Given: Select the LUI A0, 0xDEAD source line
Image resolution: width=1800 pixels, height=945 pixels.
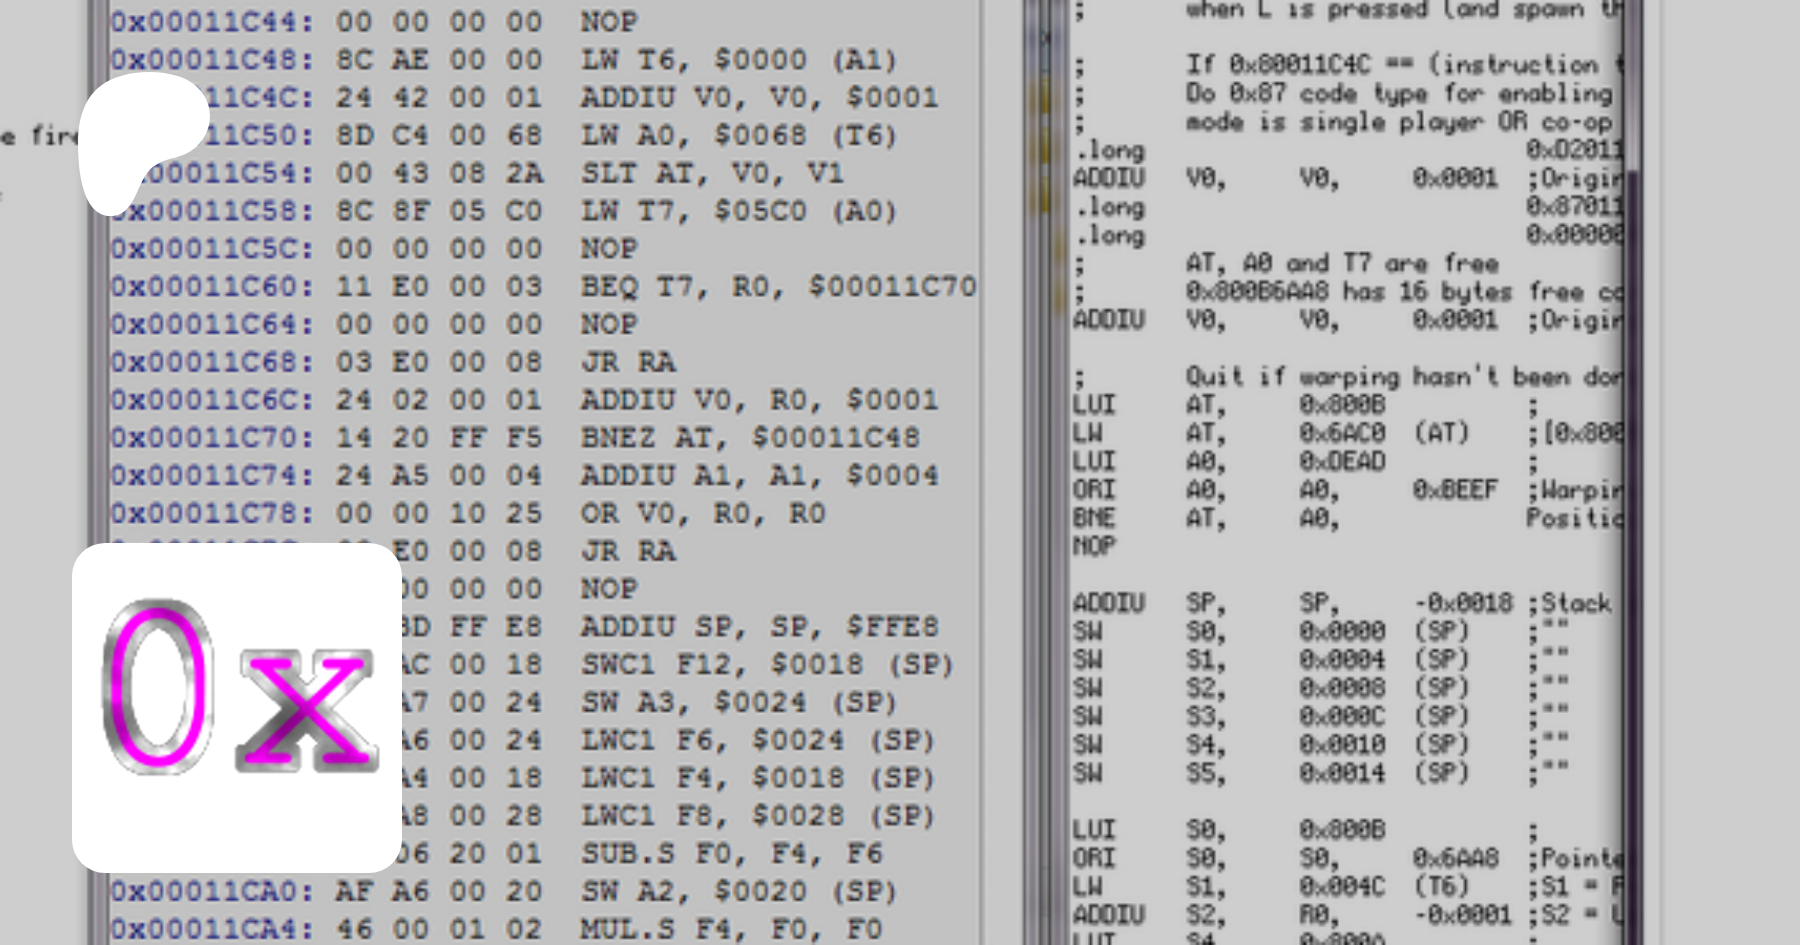Looking at the screenshot, I should point(1229,462).
